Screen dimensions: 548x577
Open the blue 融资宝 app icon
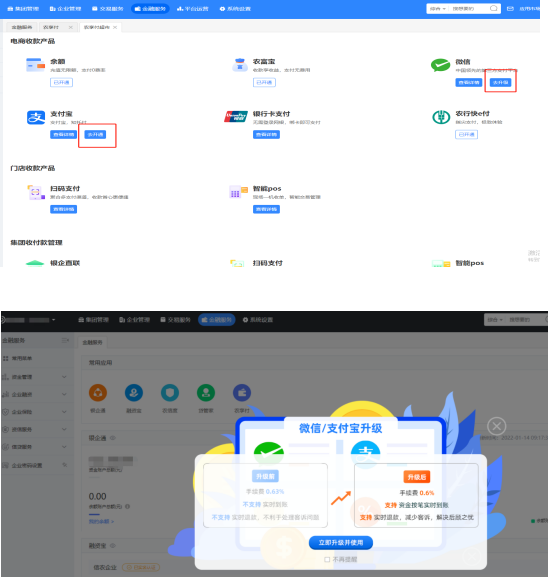coord(134,393)
